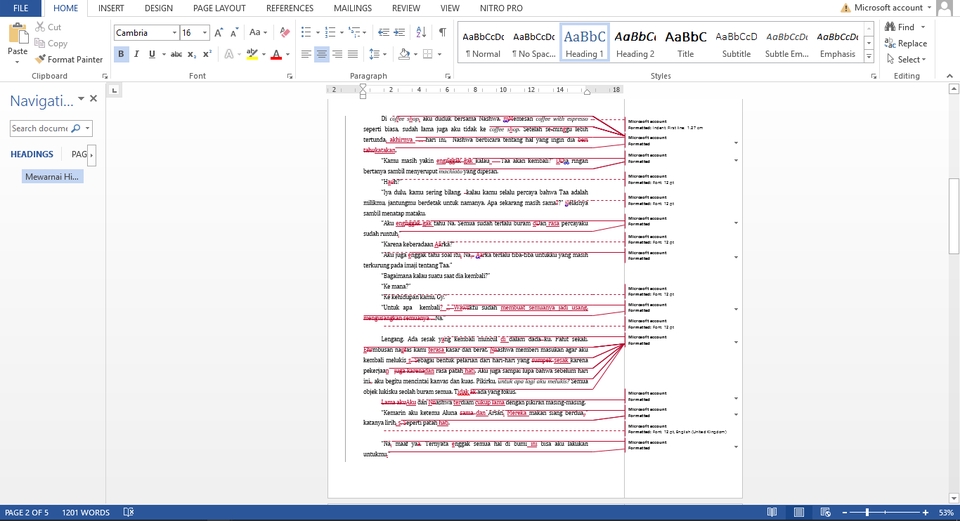Click zoom in plus button
Image resolution: width=960 pixels, height=521 pixels.
coord(925,512)
